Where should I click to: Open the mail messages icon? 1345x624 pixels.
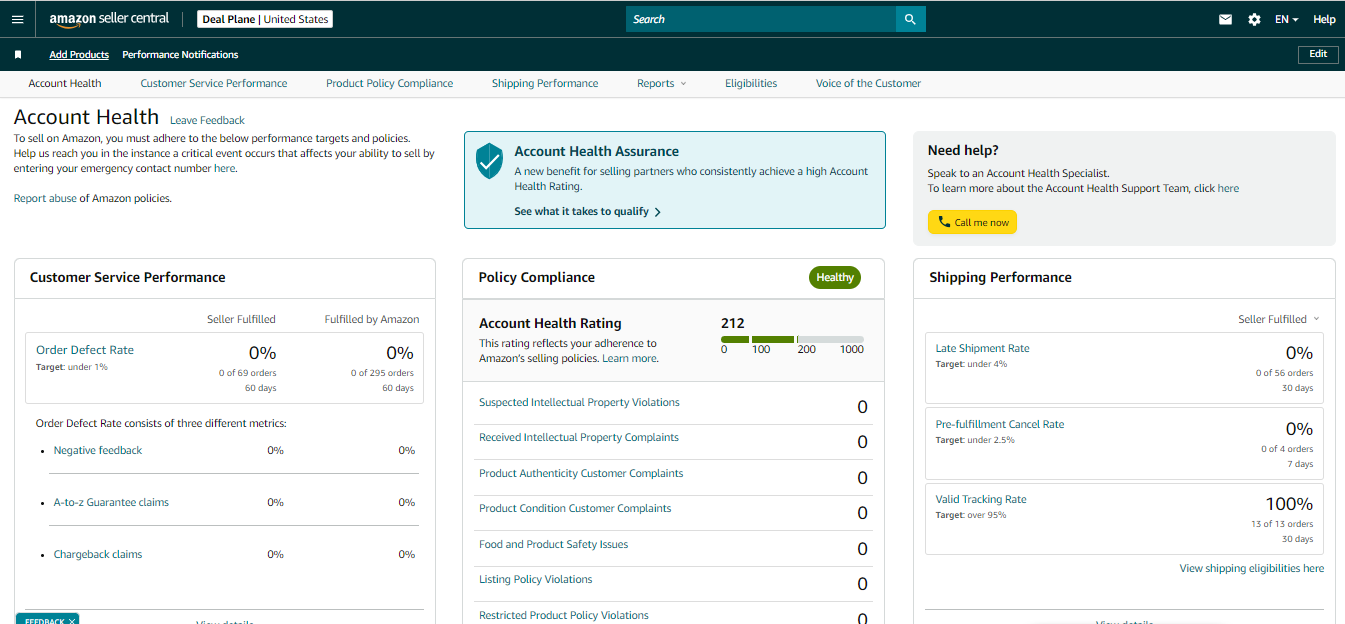[1225, 19]
